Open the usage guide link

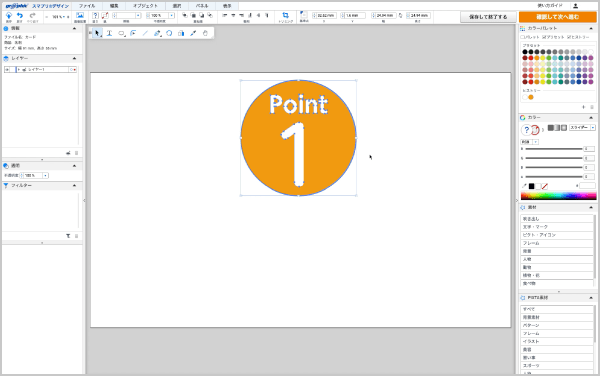(x=550, y=6)
